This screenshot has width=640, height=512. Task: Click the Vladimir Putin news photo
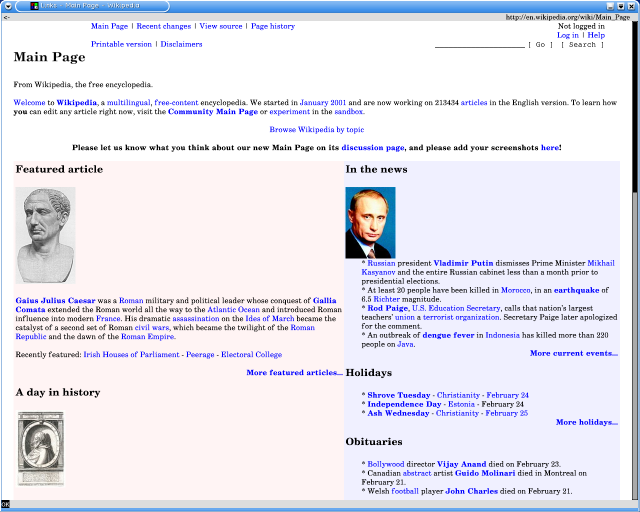[370, 222]
